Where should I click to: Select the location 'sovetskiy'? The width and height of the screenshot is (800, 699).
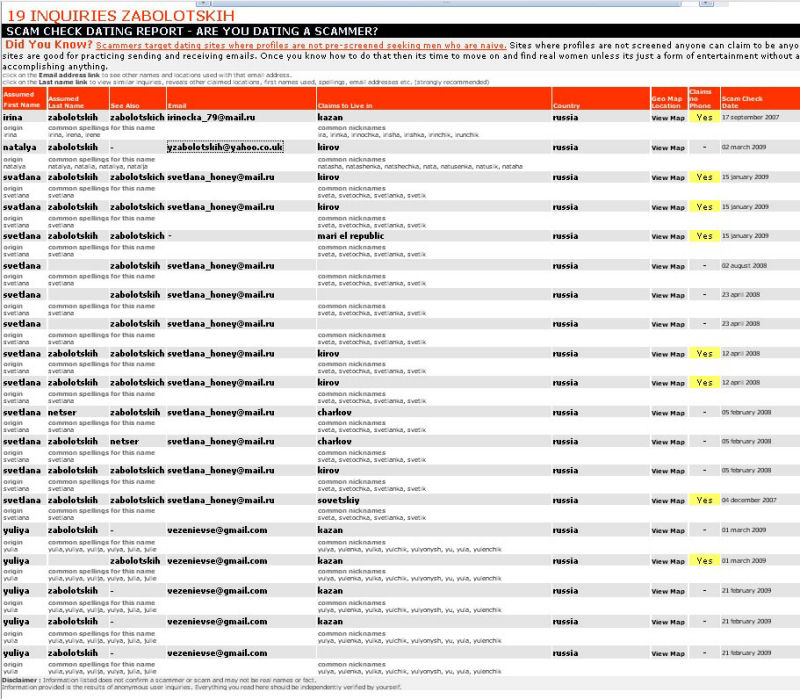338,500
